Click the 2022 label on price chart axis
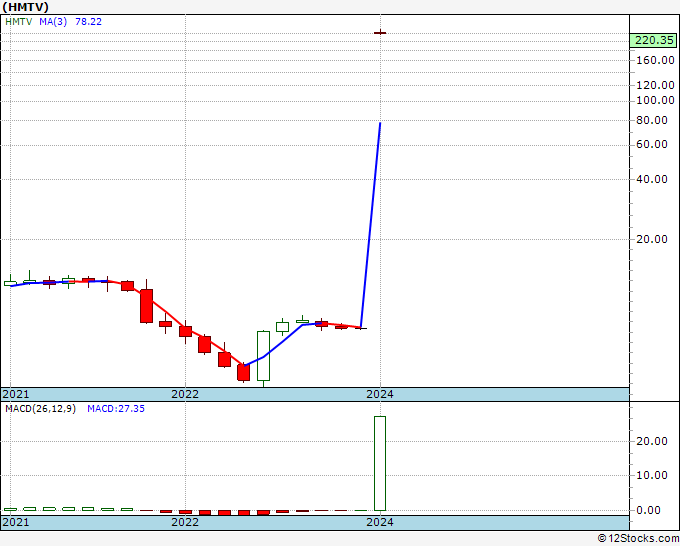 [185, 394]
